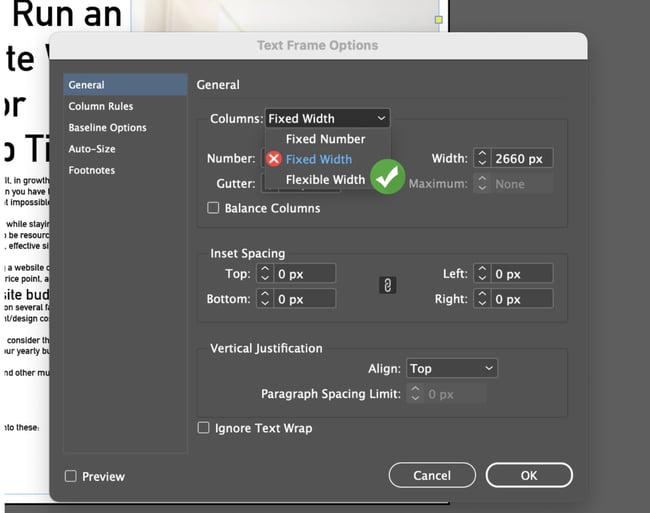Click the Width stepper arrows
Screen dimensions: 650x513
tap(482, 159)
